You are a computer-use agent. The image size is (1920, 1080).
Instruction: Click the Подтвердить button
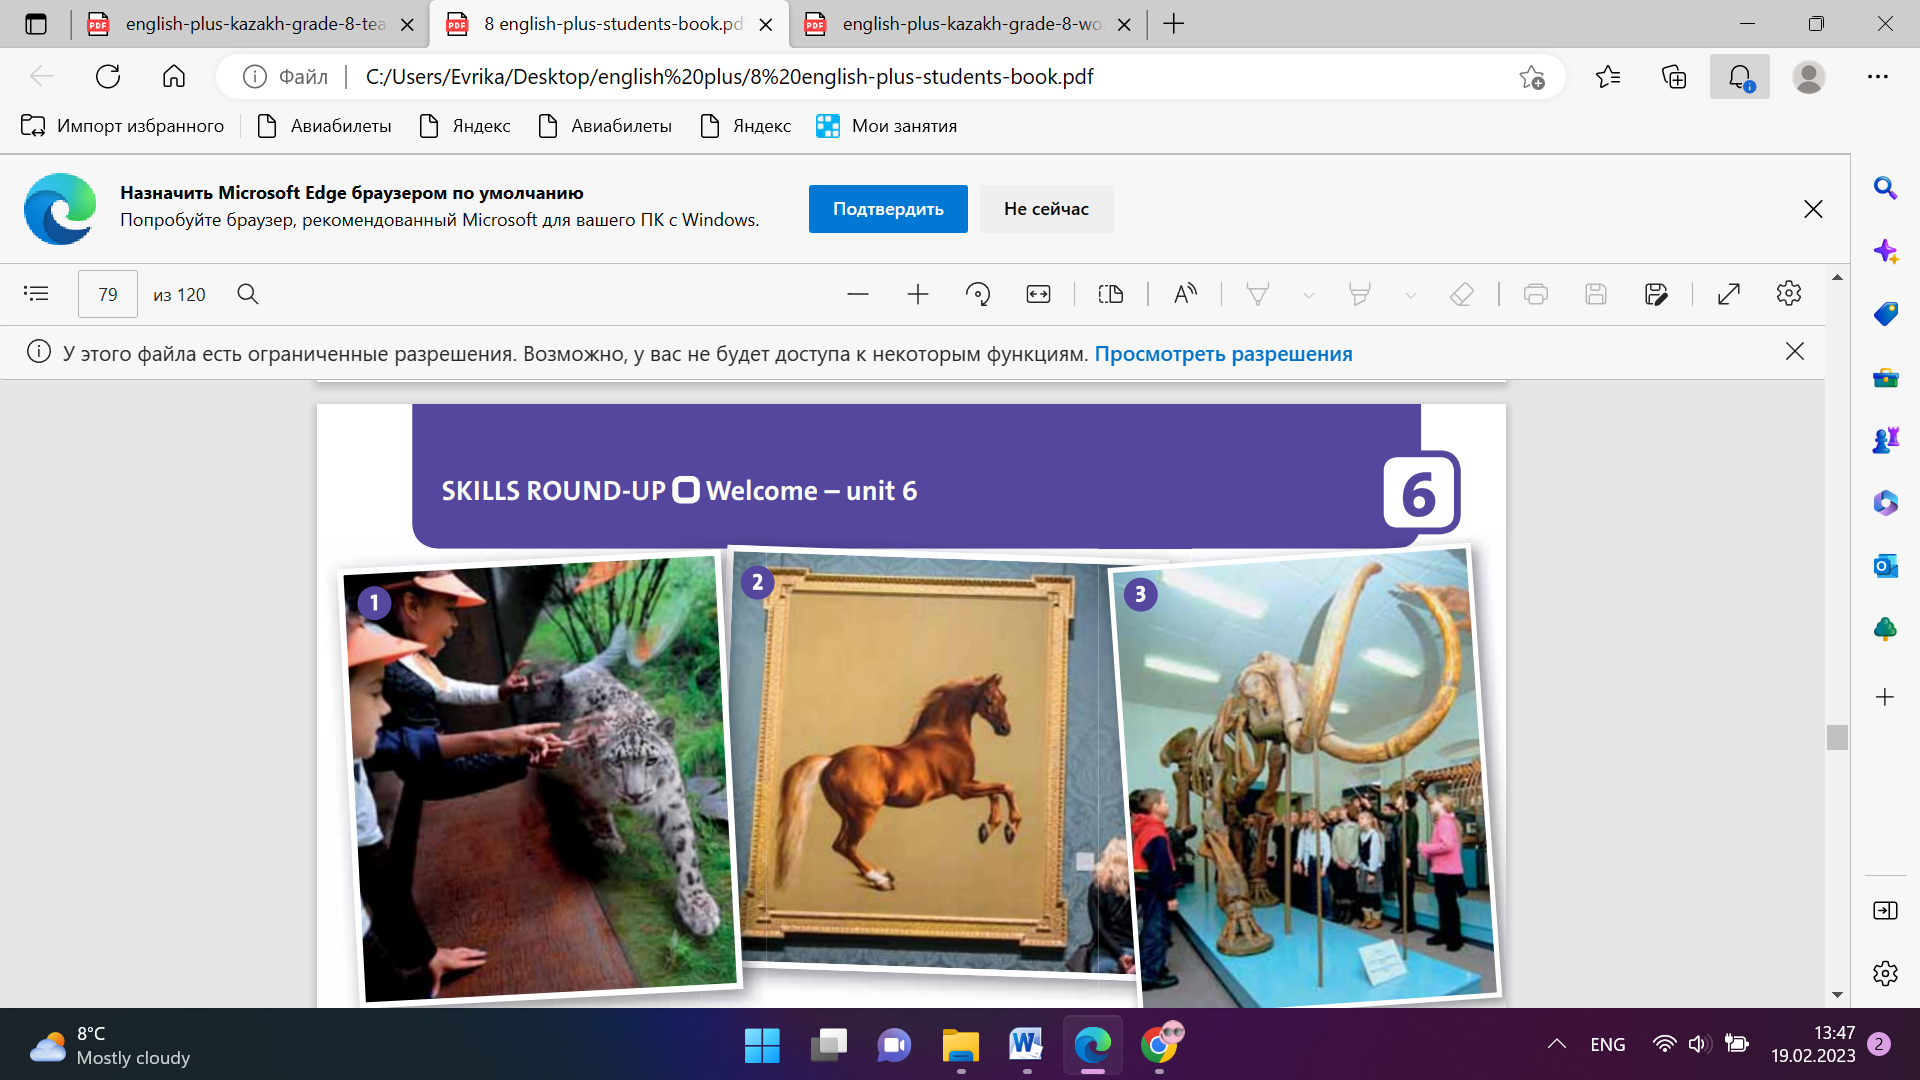887,209
